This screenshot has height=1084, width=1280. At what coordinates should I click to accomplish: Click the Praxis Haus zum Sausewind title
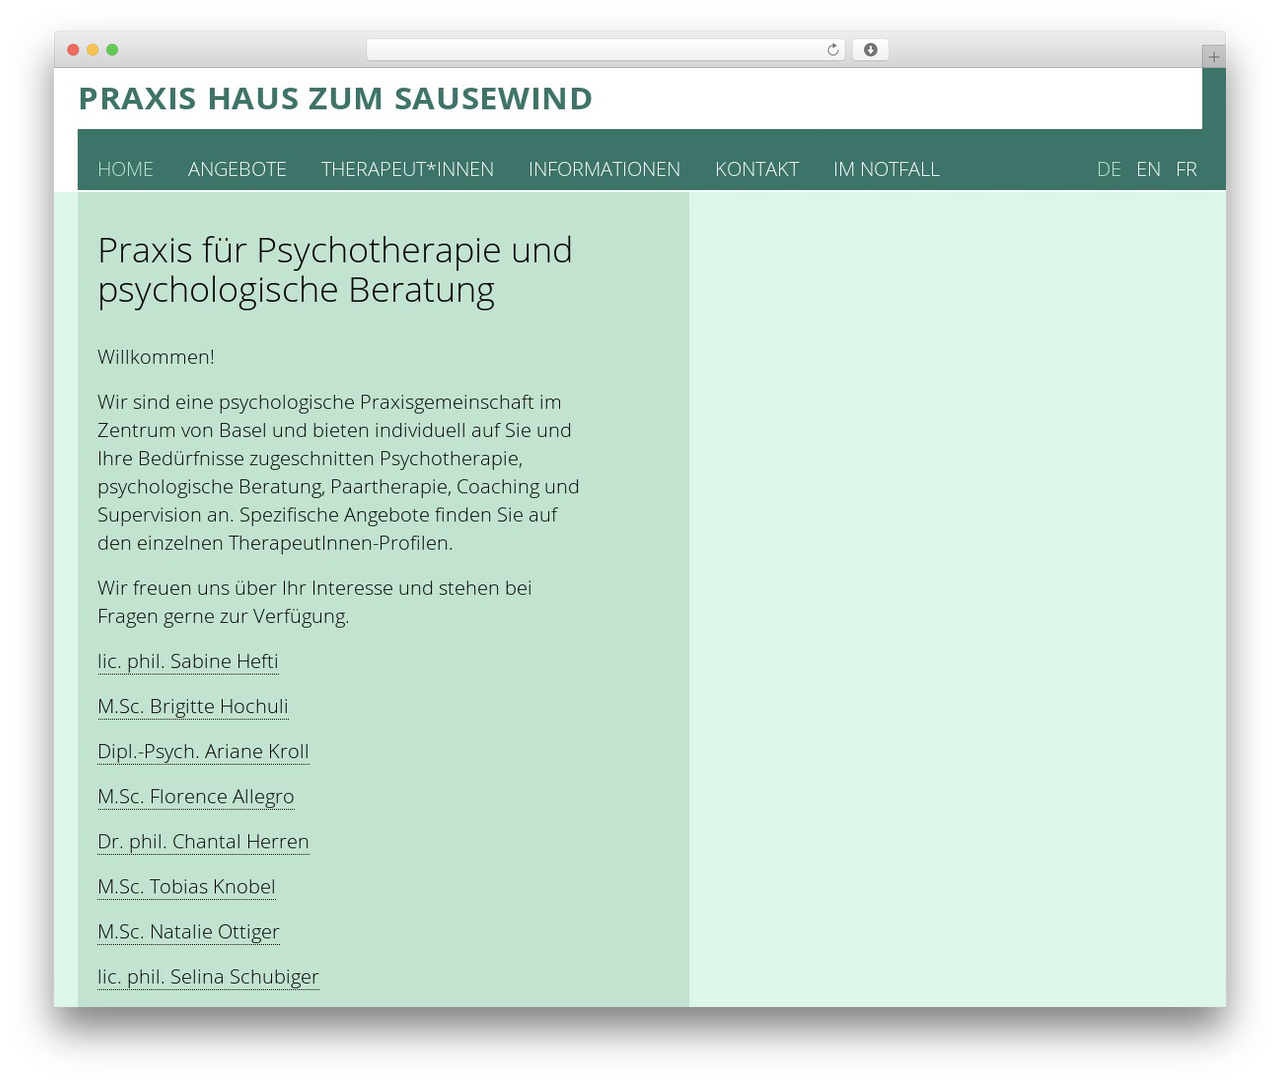pos(335,98)
